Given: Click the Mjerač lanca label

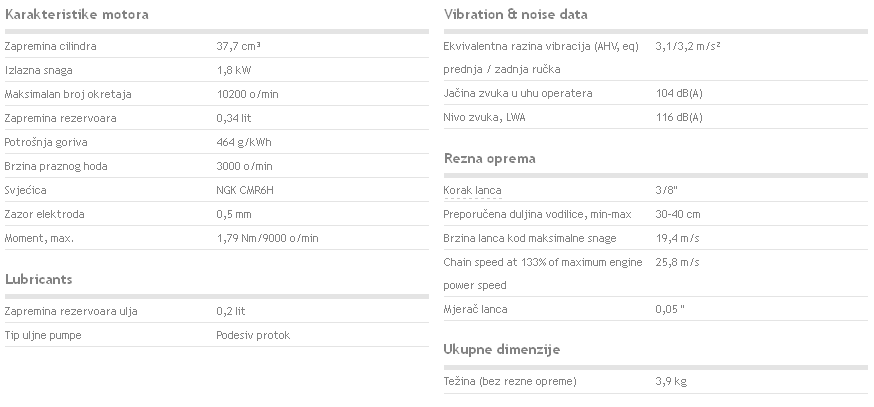Looking at the screenshot, I should [x=475, y=309].
